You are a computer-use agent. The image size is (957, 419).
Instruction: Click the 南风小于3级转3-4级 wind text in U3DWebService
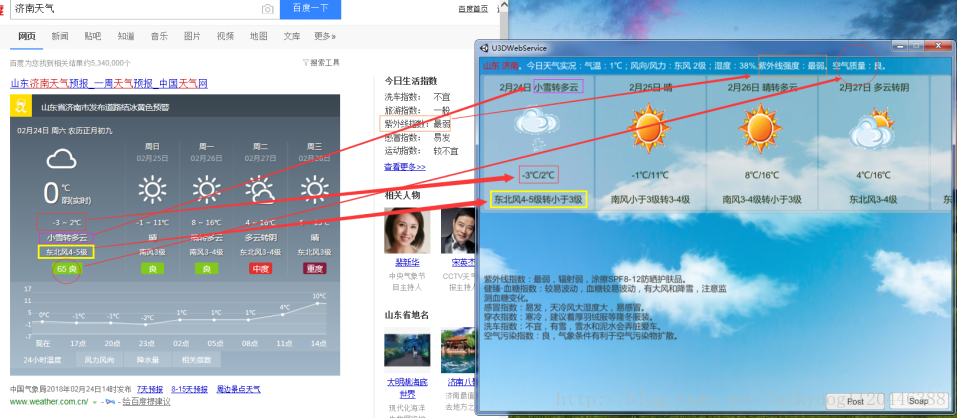pos(650,199)
